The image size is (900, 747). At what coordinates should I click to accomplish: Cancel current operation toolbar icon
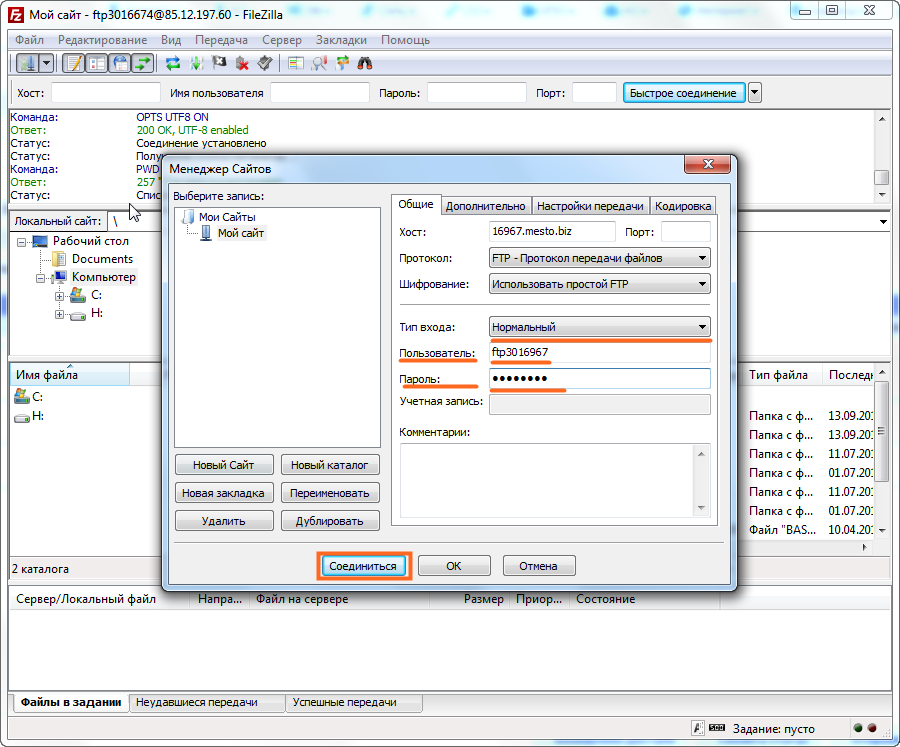tap(219, 63)
